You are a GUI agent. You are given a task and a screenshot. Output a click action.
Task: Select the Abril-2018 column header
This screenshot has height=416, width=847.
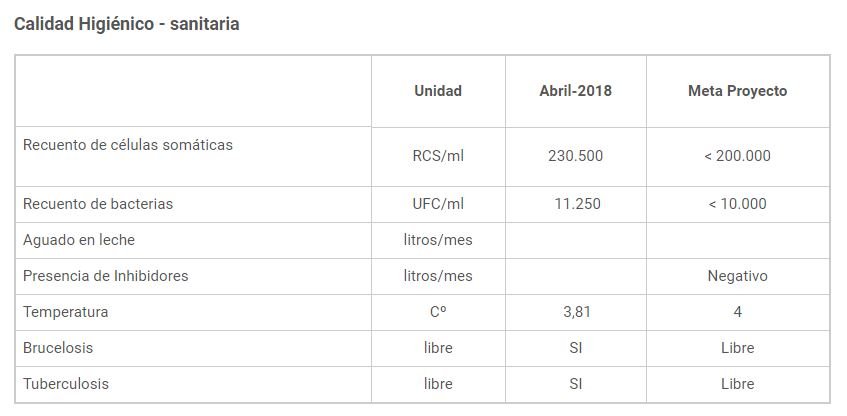coord(575,91)
